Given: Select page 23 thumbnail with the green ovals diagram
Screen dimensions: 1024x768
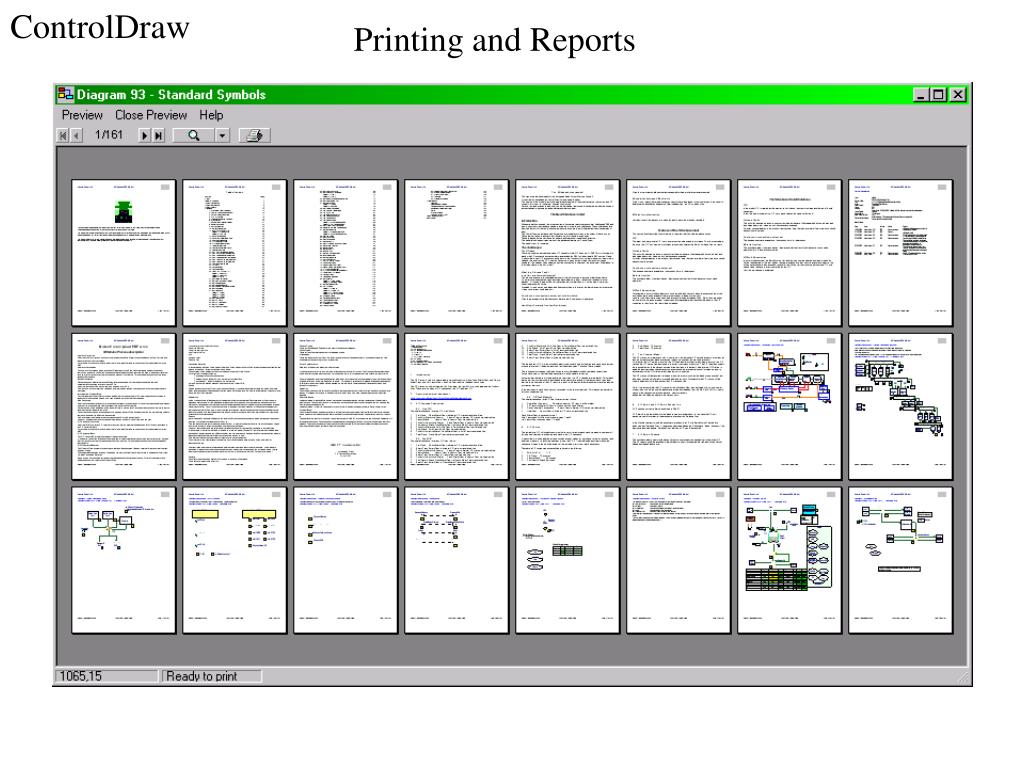Looking at the screenshot, I should tap(790, 560).
